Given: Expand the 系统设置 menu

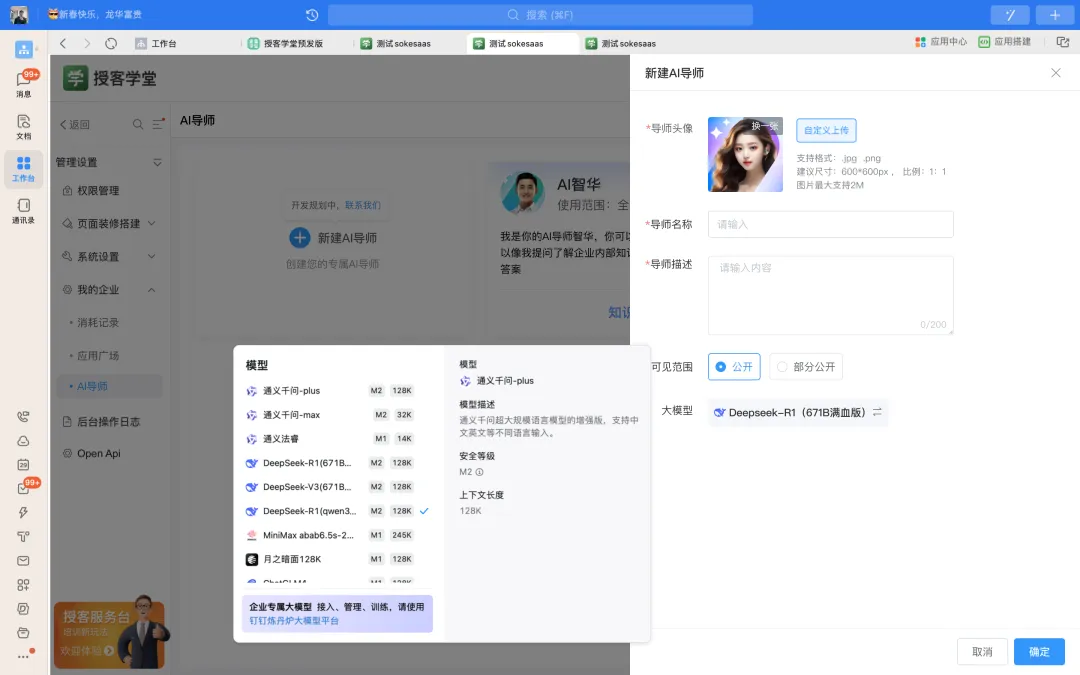Looking at the screenshot, I should coord(152,257).
